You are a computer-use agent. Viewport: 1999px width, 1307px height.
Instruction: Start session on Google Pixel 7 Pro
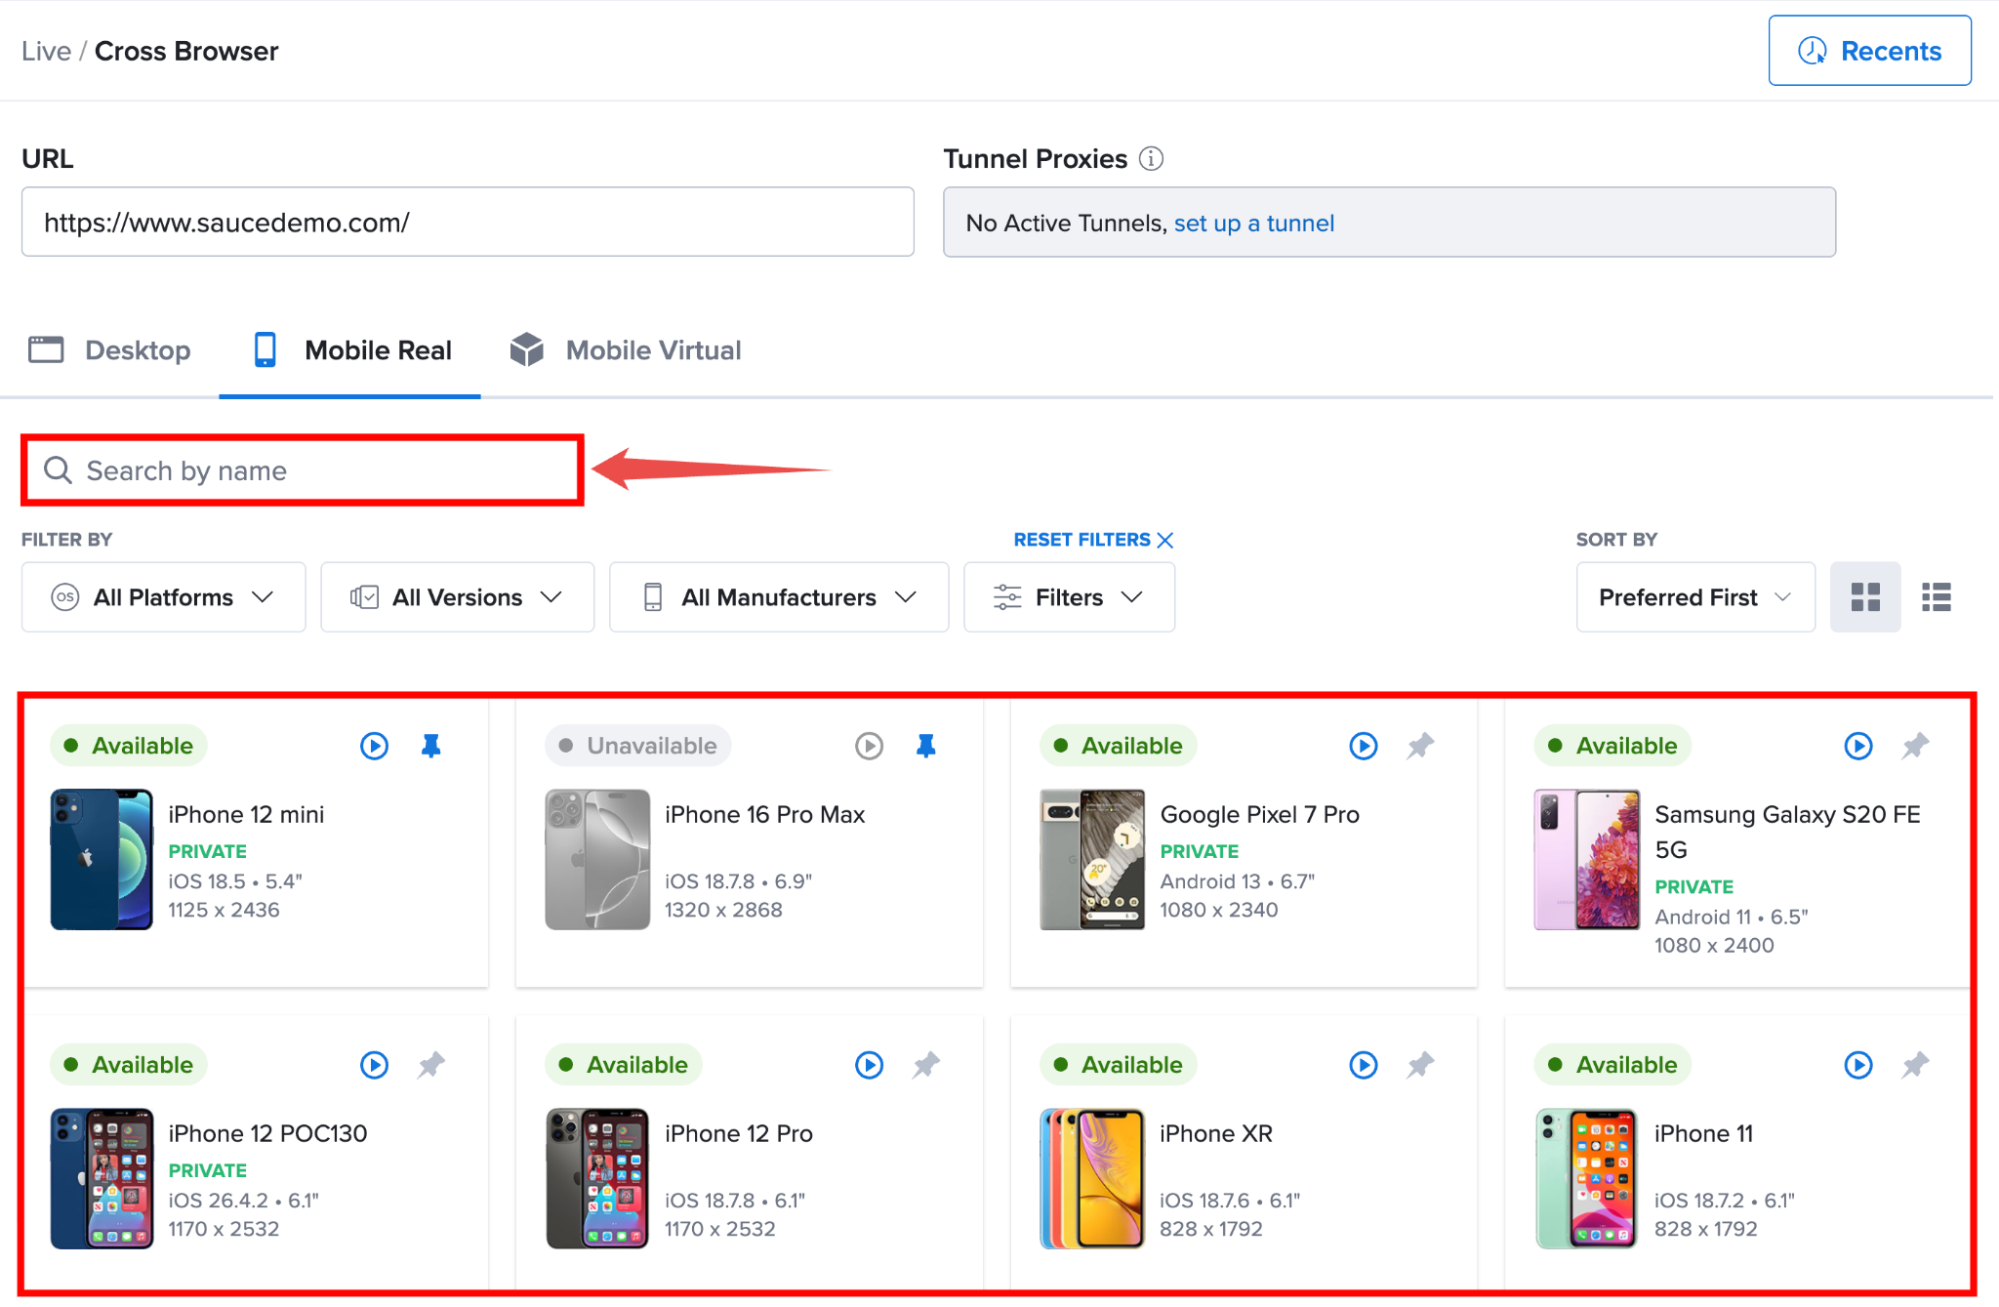pyautogui.click(x=1363, y=746)
